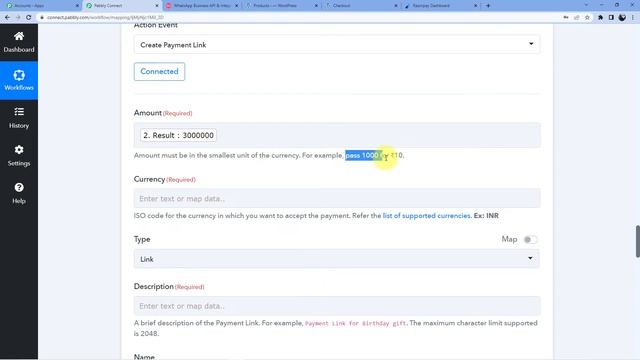Go forward with the browser forward arrow
Screen dimensions: 640x360
click(18, 18)
